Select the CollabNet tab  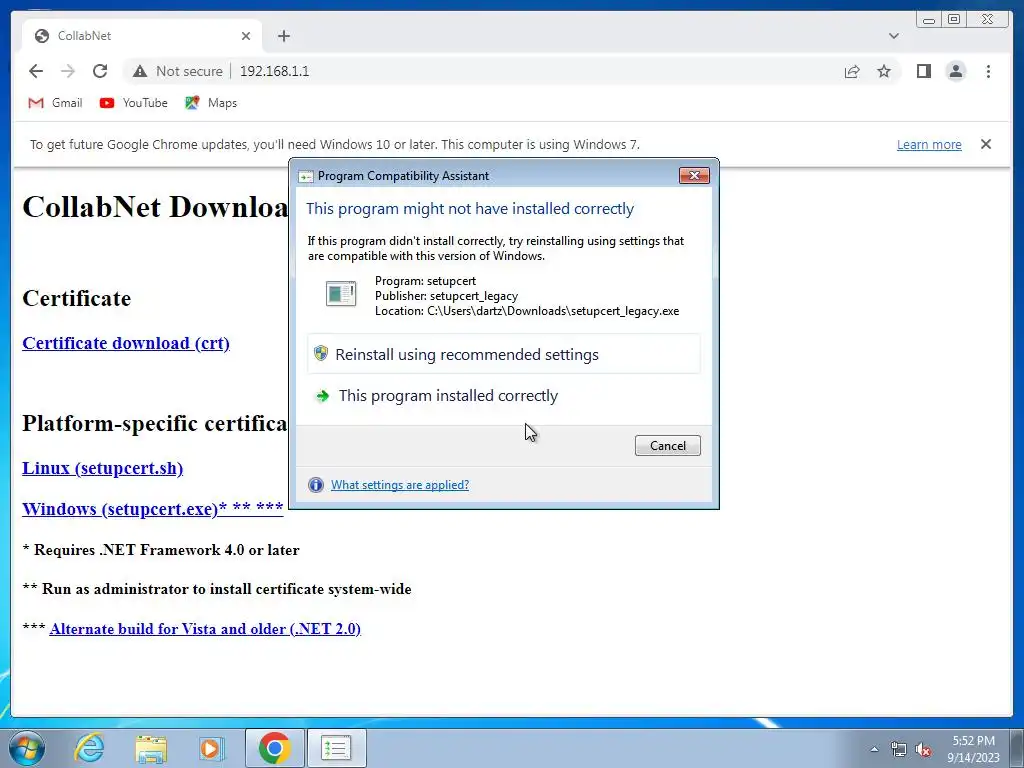coord(142,36)
